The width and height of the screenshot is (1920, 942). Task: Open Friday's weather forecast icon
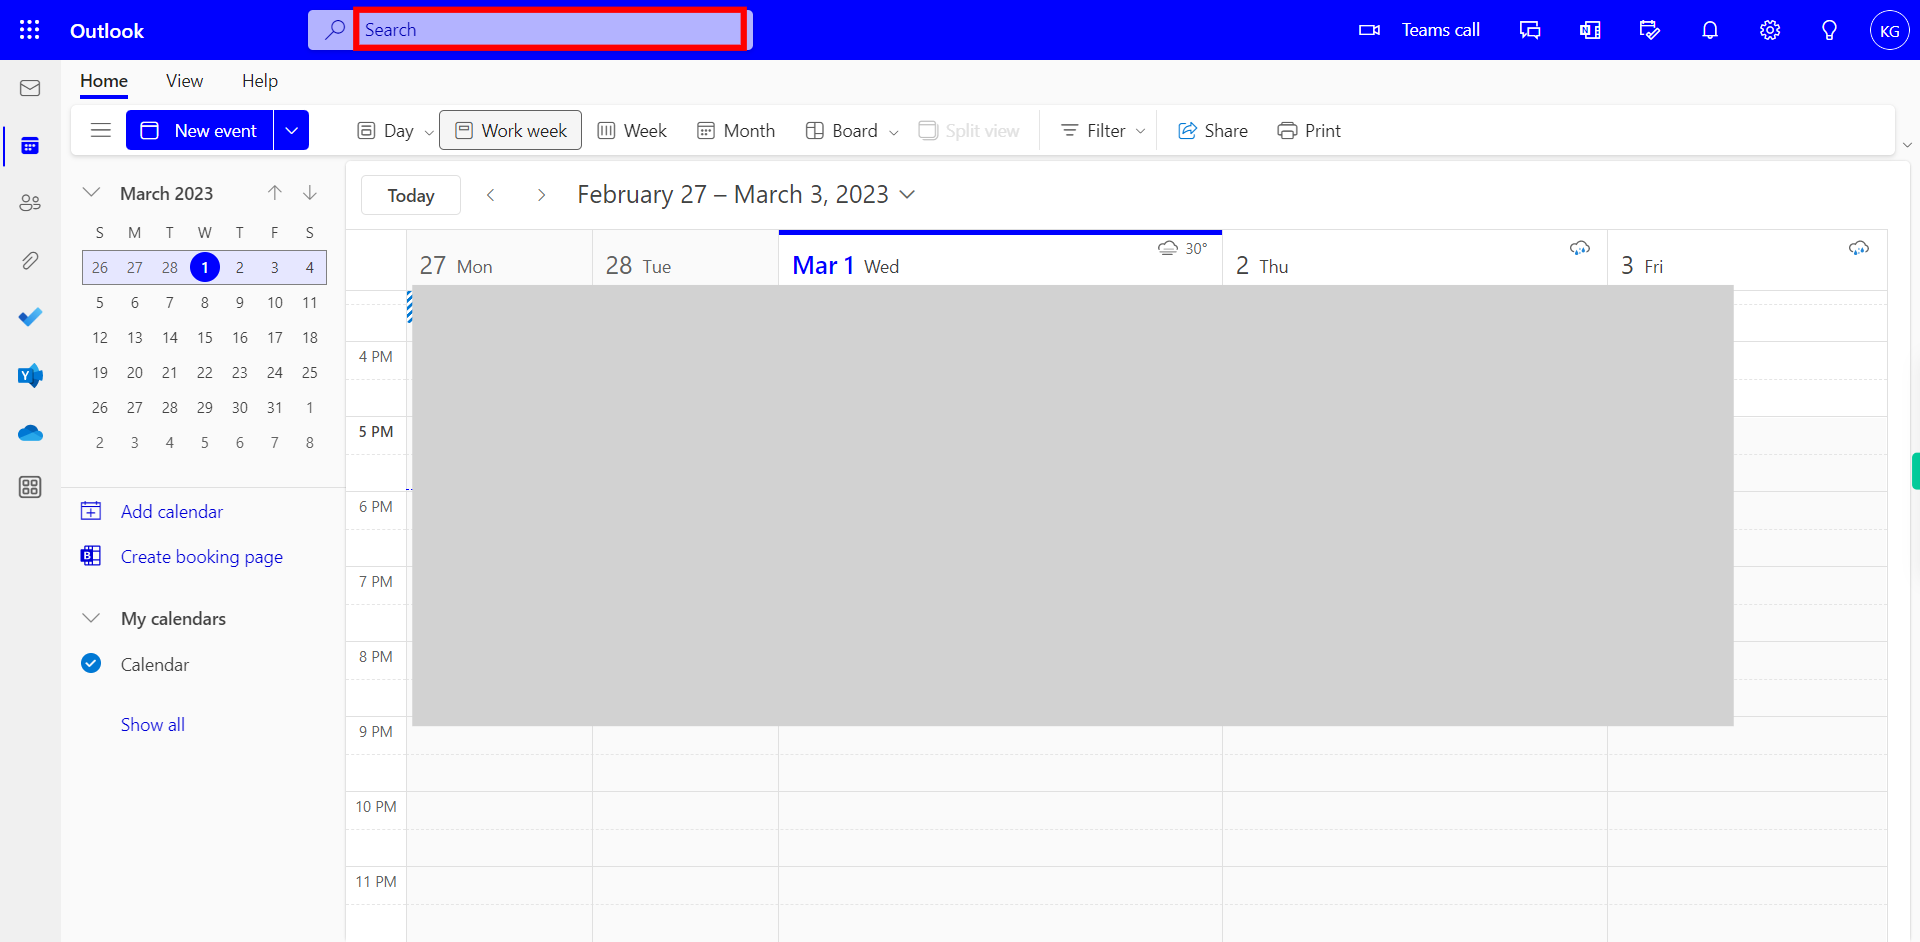point(1858,248)
